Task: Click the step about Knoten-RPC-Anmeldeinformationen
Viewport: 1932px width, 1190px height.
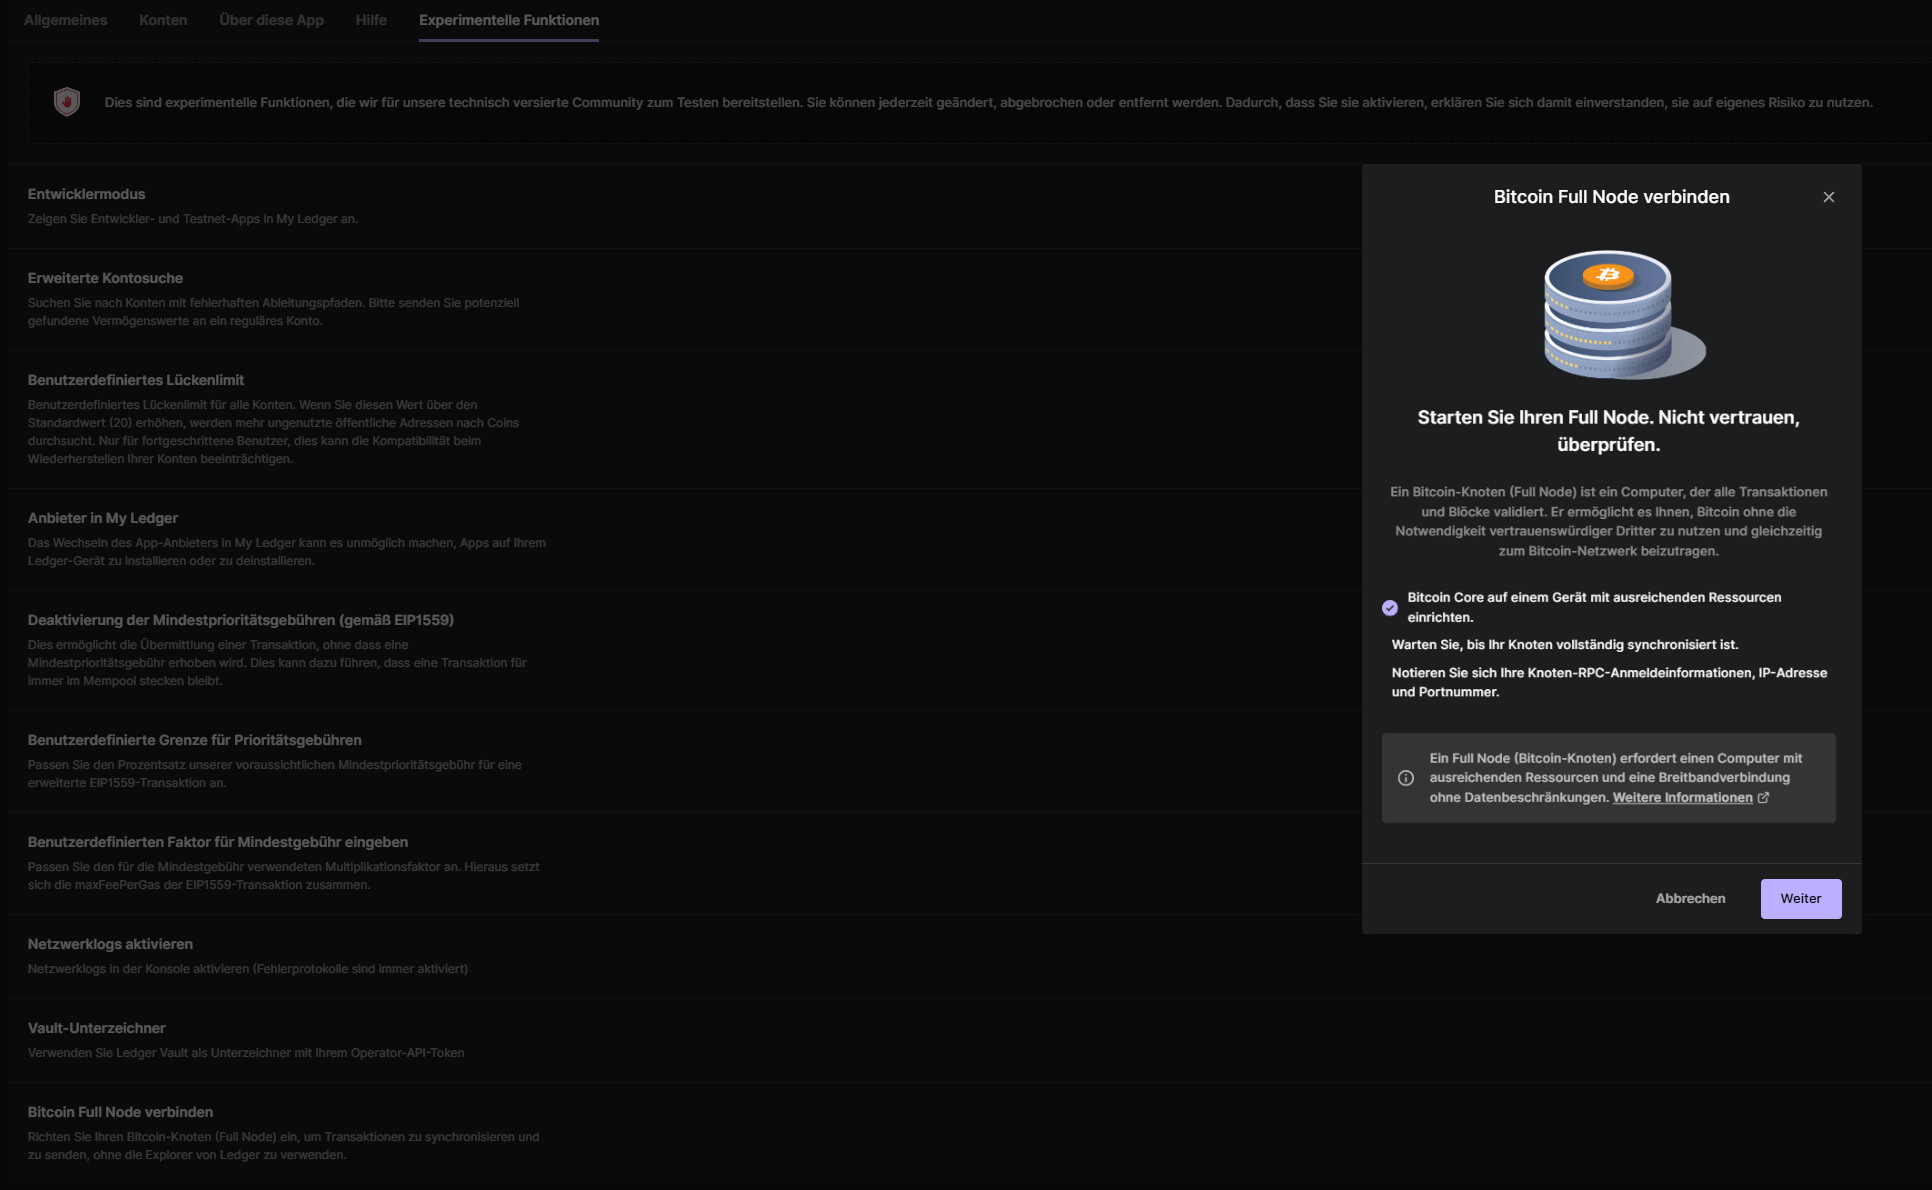Action: coord(1609,682)
